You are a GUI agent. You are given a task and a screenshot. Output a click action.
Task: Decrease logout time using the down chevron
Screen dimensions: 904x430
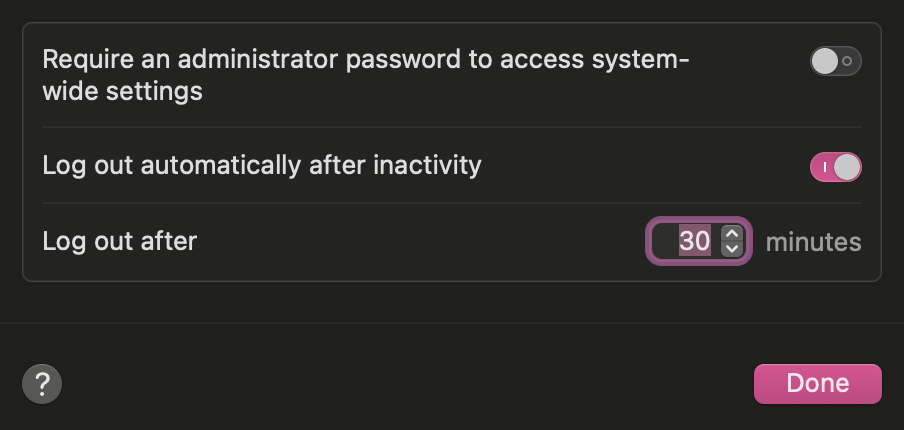[x=733, y=249]
